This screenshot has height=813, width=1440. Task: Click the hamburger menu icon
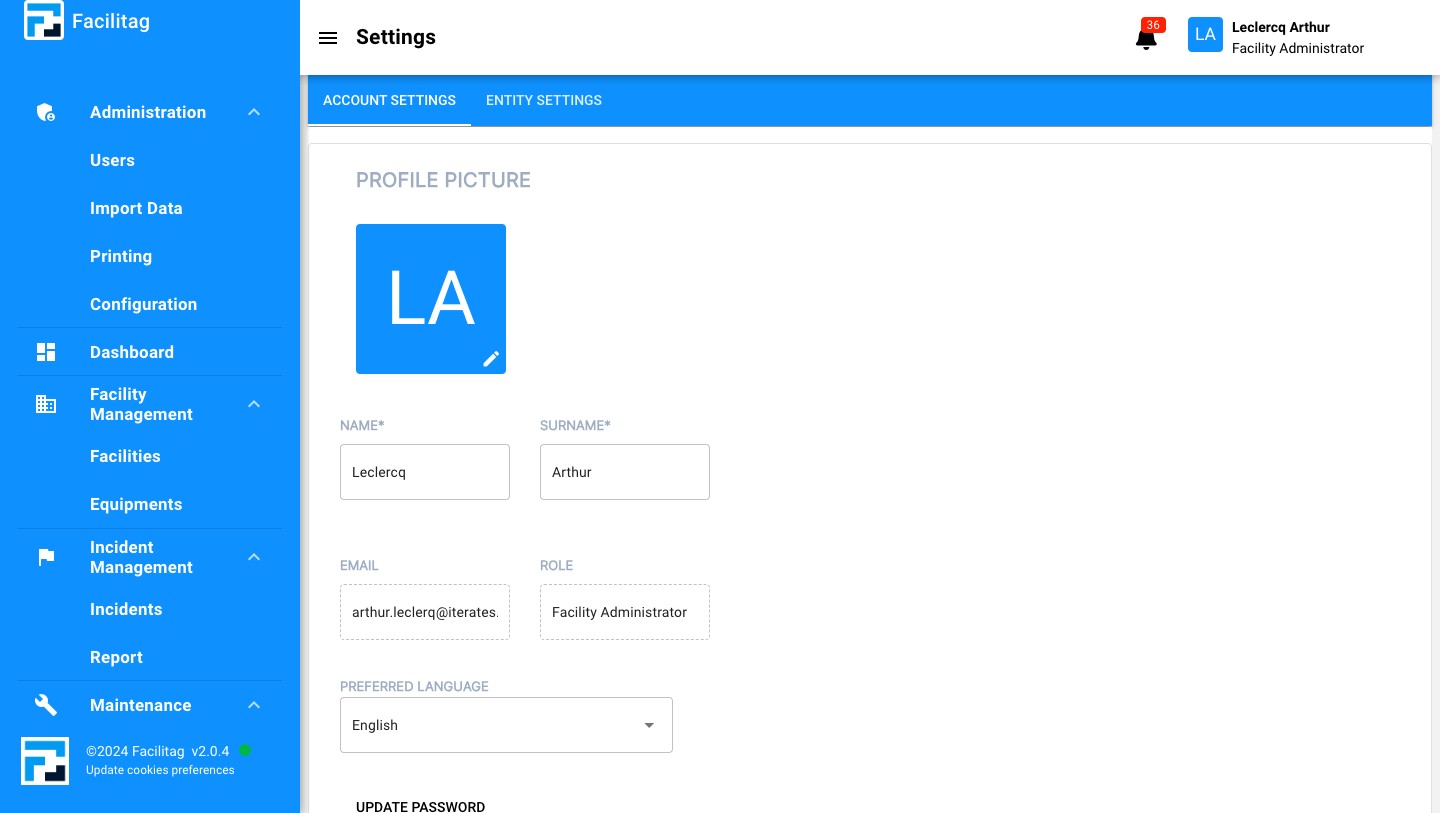coord(327,38)
